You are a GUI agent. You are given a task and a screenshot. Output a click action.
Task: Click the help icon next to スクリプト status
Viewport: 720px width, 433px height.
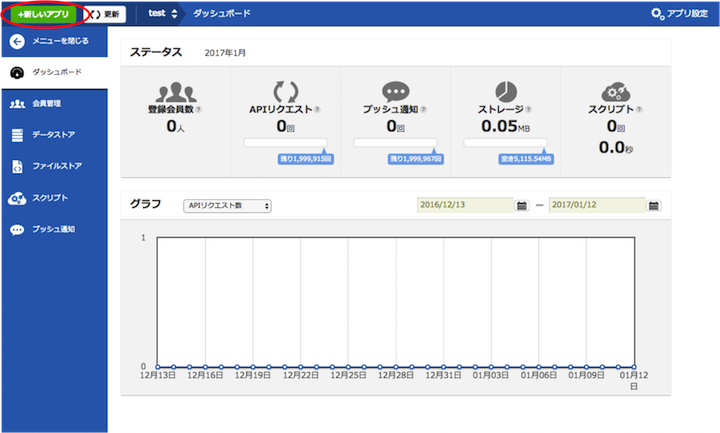click(639, 110)
